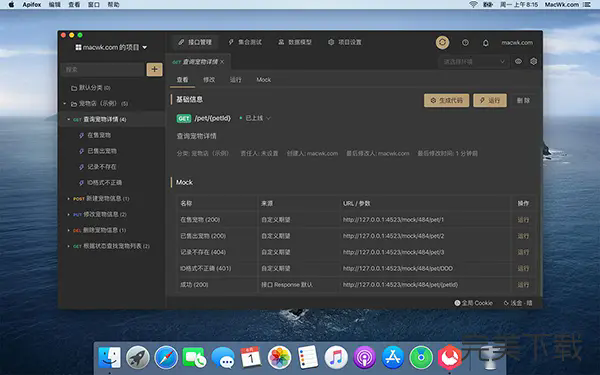Click the gold 运行 button
The image size is (600, 375).
pos(490,100)
